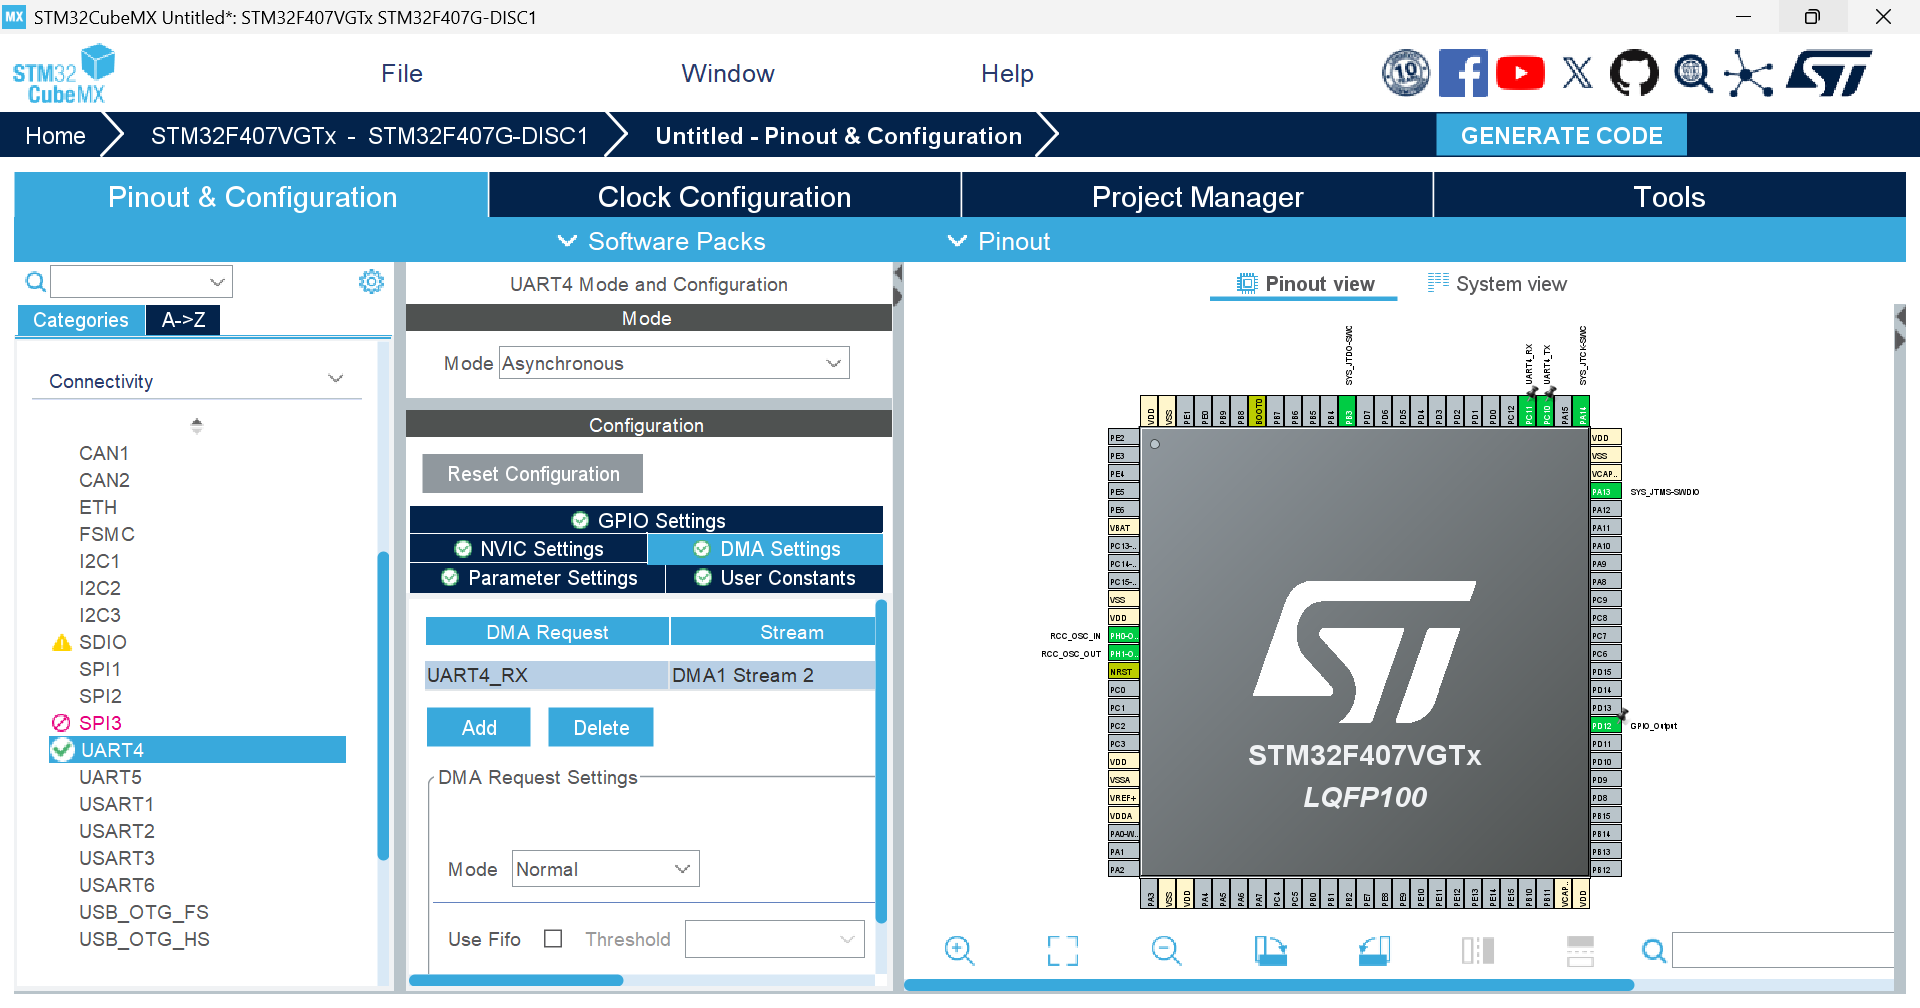Open the Help menu
Viewport: 1920px width, 1008px height.
[x=1007, y=73]
